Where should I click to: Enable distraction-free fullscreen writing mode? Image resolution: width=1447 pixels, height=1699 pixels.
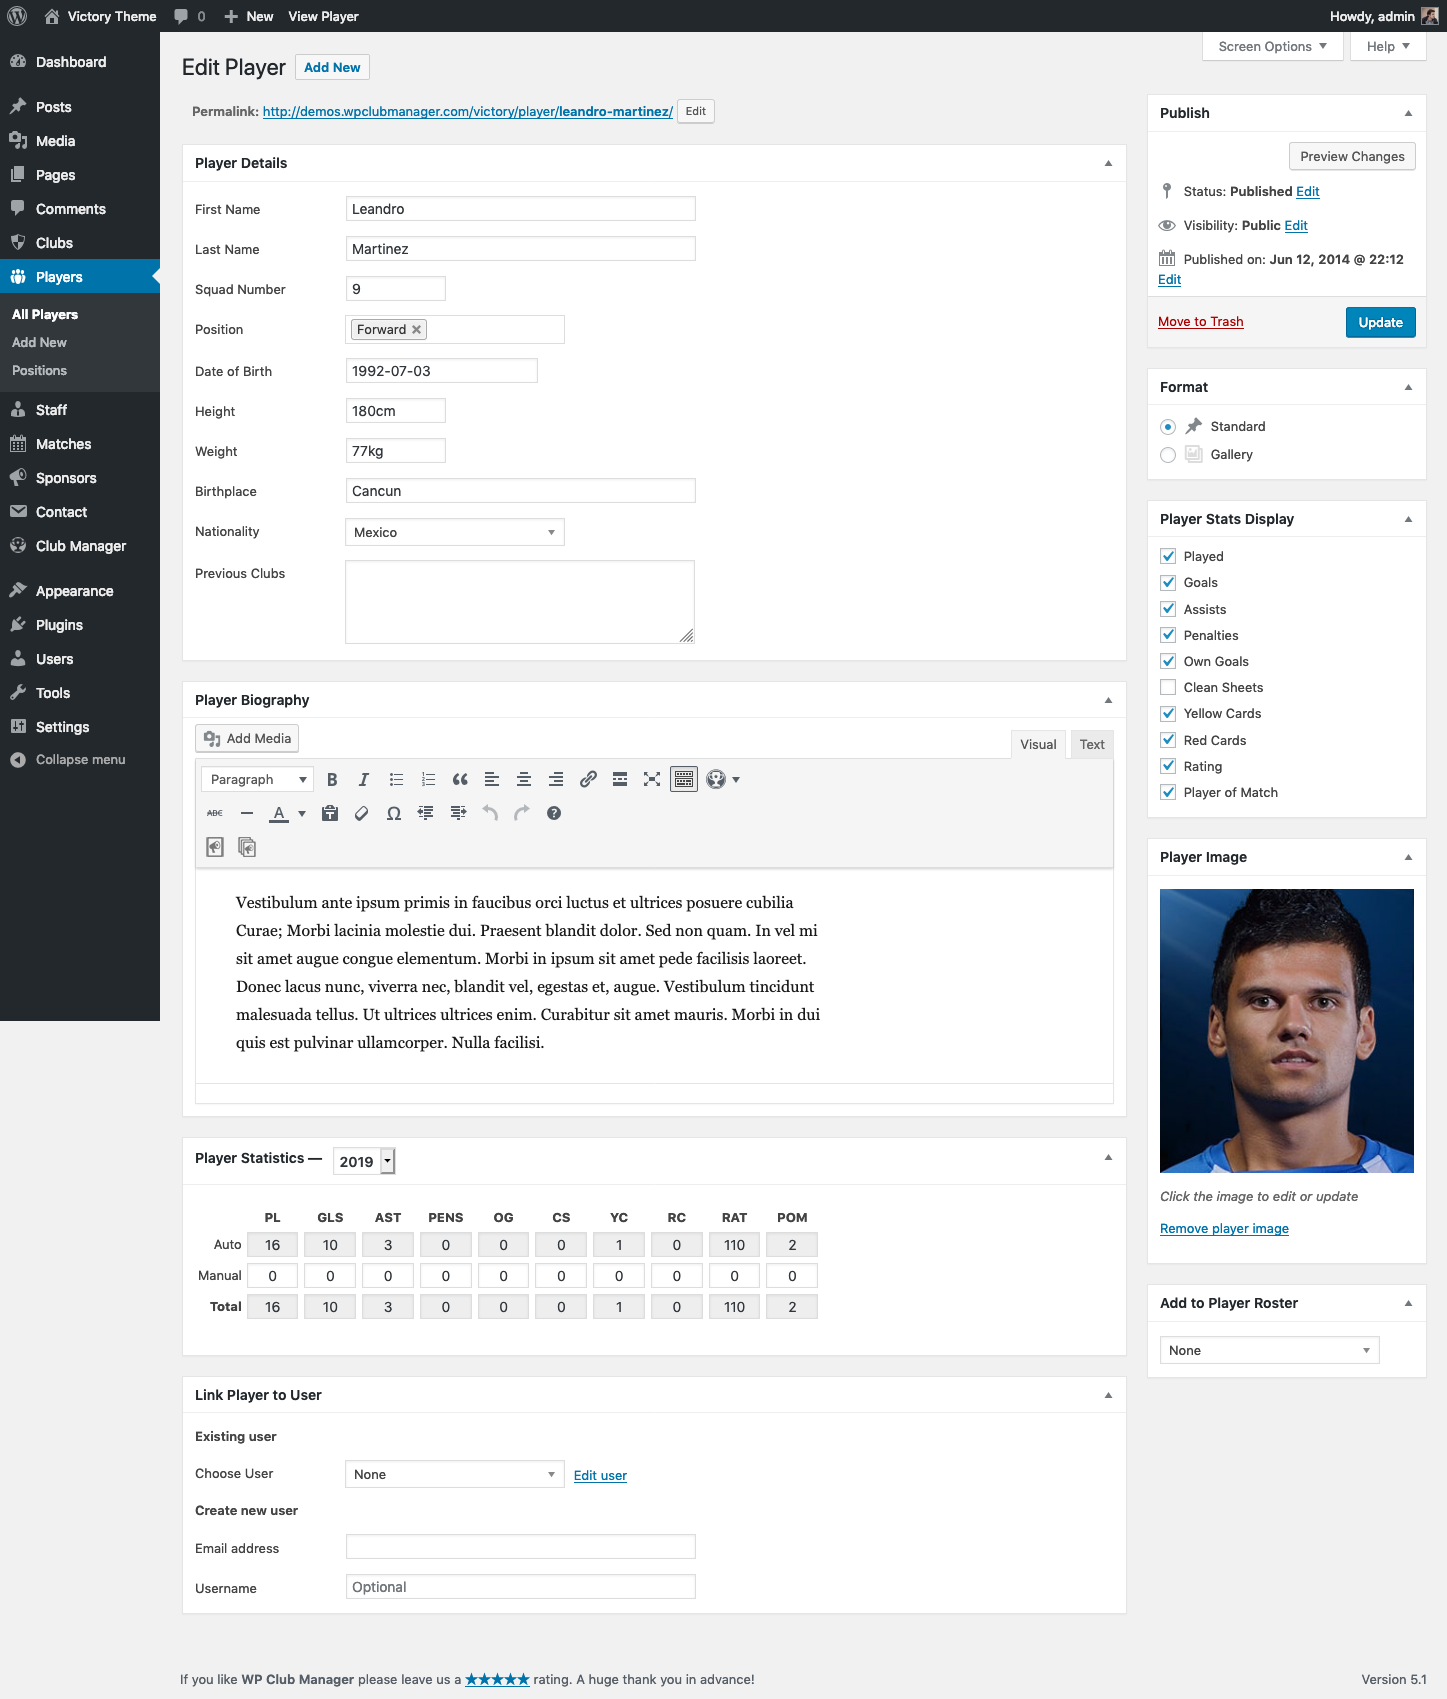(652, 780)
